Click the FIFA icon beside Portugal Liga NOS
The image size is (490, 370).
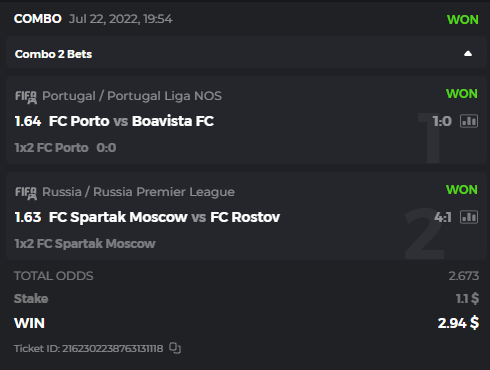(26, 97)
